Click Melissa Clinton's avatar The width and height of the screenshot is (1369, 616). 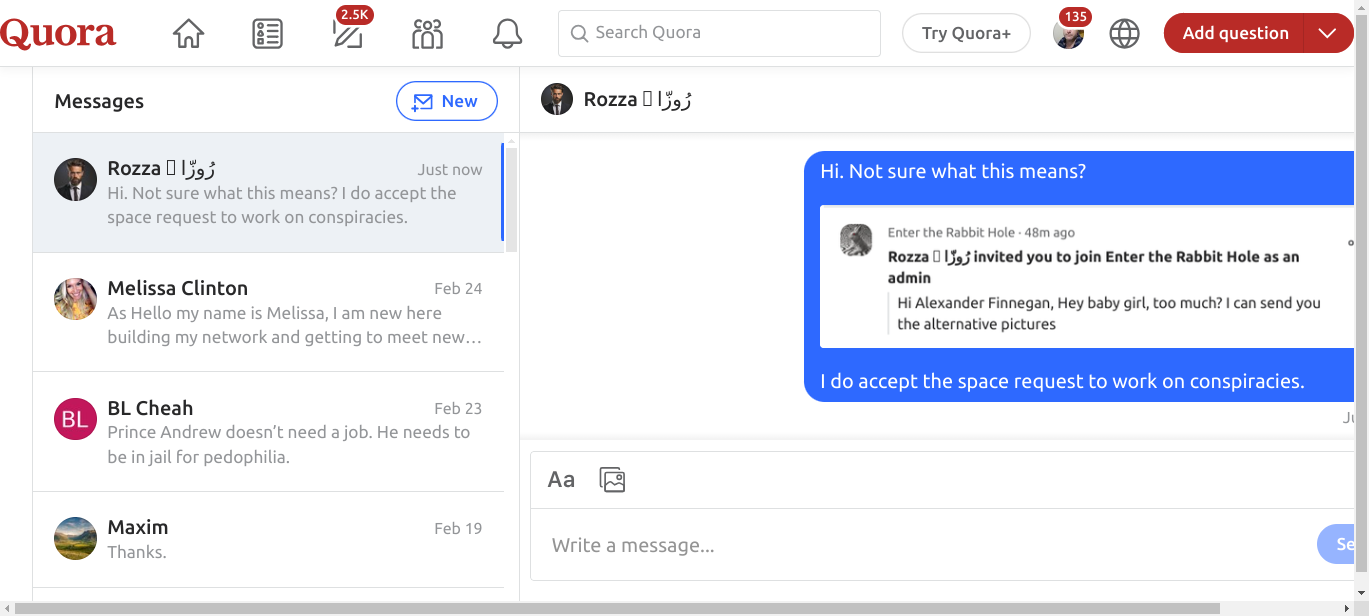[x=75, y=298]
